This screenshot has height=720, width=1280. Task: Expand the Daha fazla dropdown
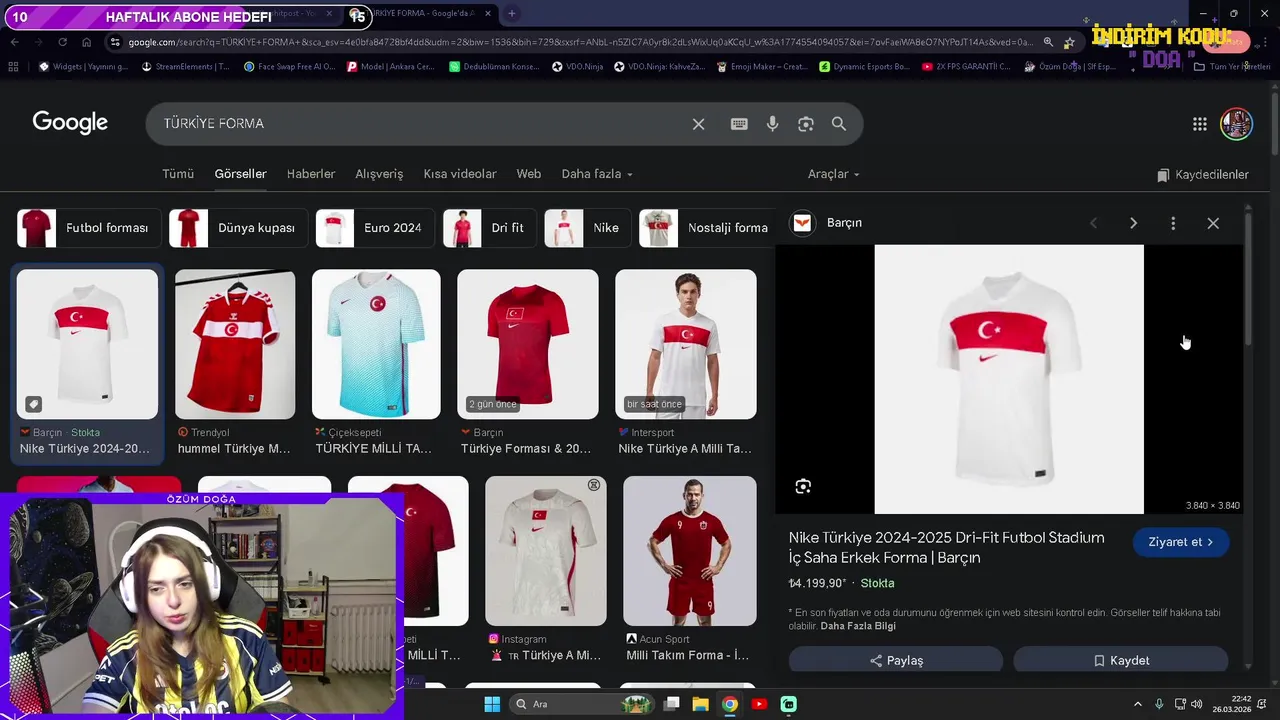coord(597,174)
